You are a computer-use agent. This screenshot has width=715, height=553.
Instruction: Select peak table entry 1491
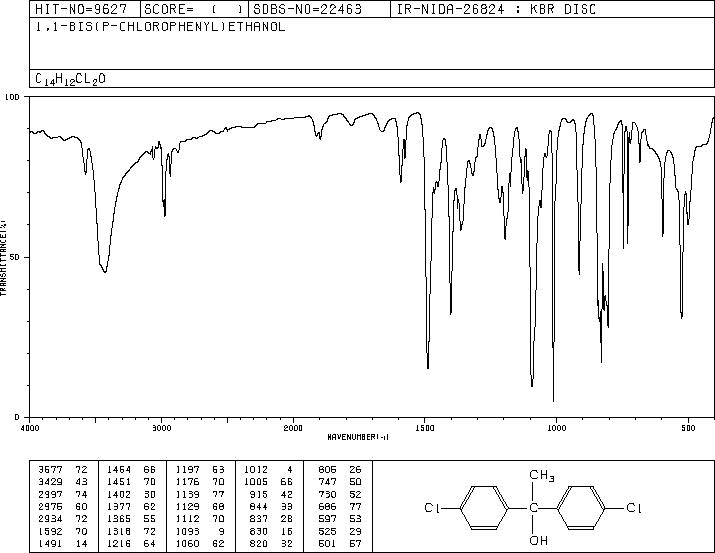[50, 544]
